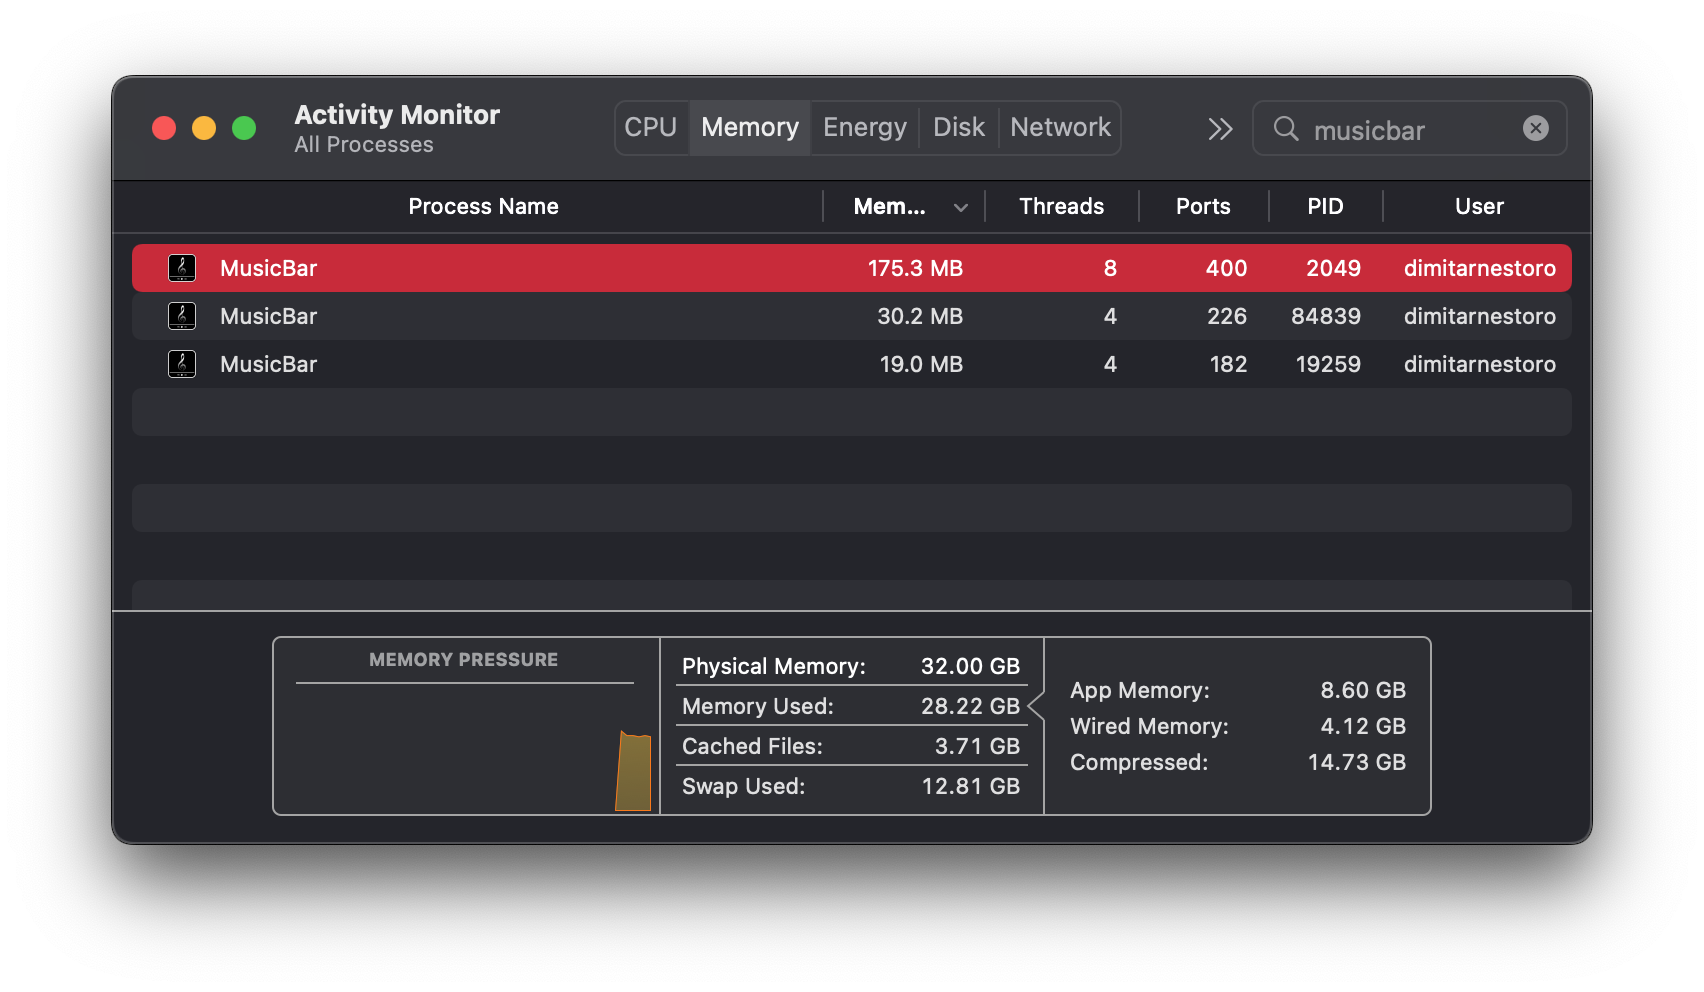This screenshot has width=1704, height=992.
Task: Click the 30.2 MB memory value
Action: coord(920,316)
